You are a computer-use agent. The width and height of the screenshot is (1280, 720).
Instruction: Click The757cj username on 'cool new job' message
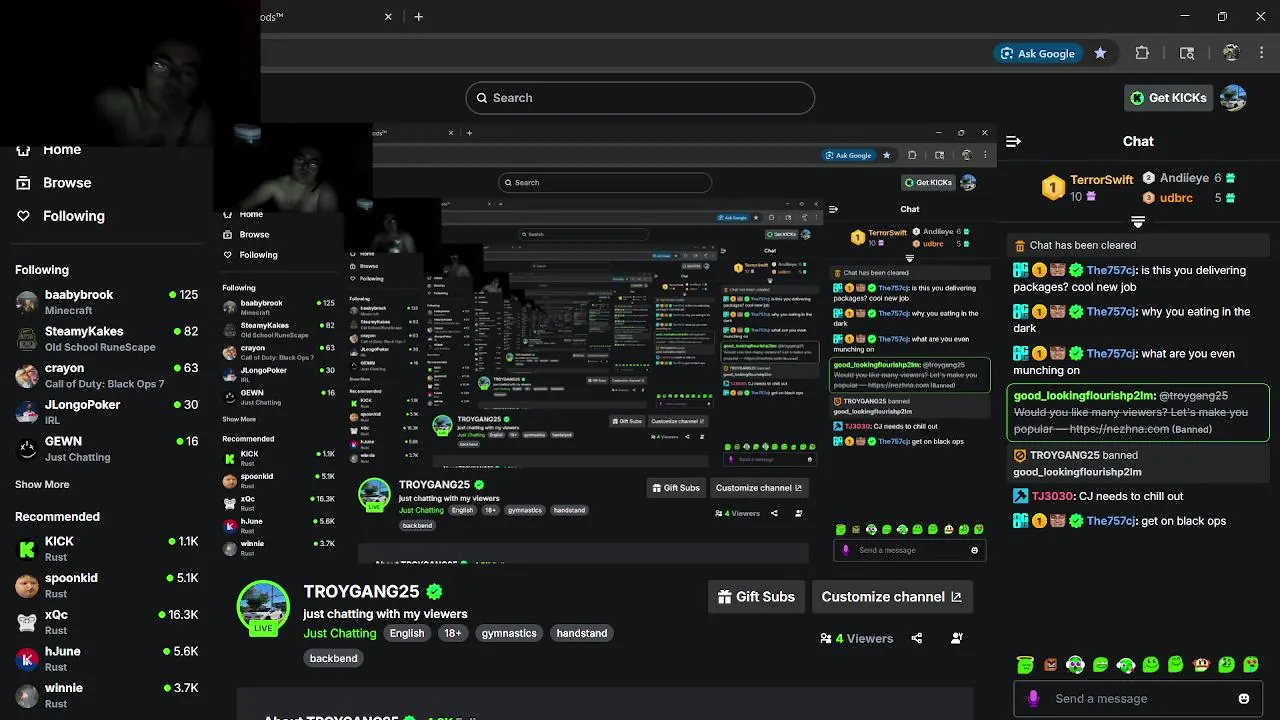click(x=1111, y=270)
